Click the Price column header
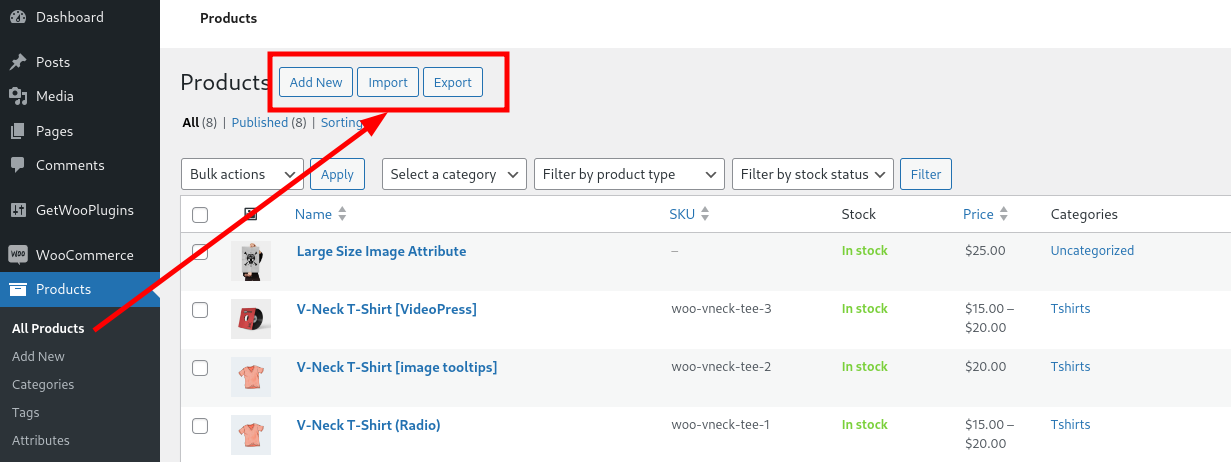 978,214
